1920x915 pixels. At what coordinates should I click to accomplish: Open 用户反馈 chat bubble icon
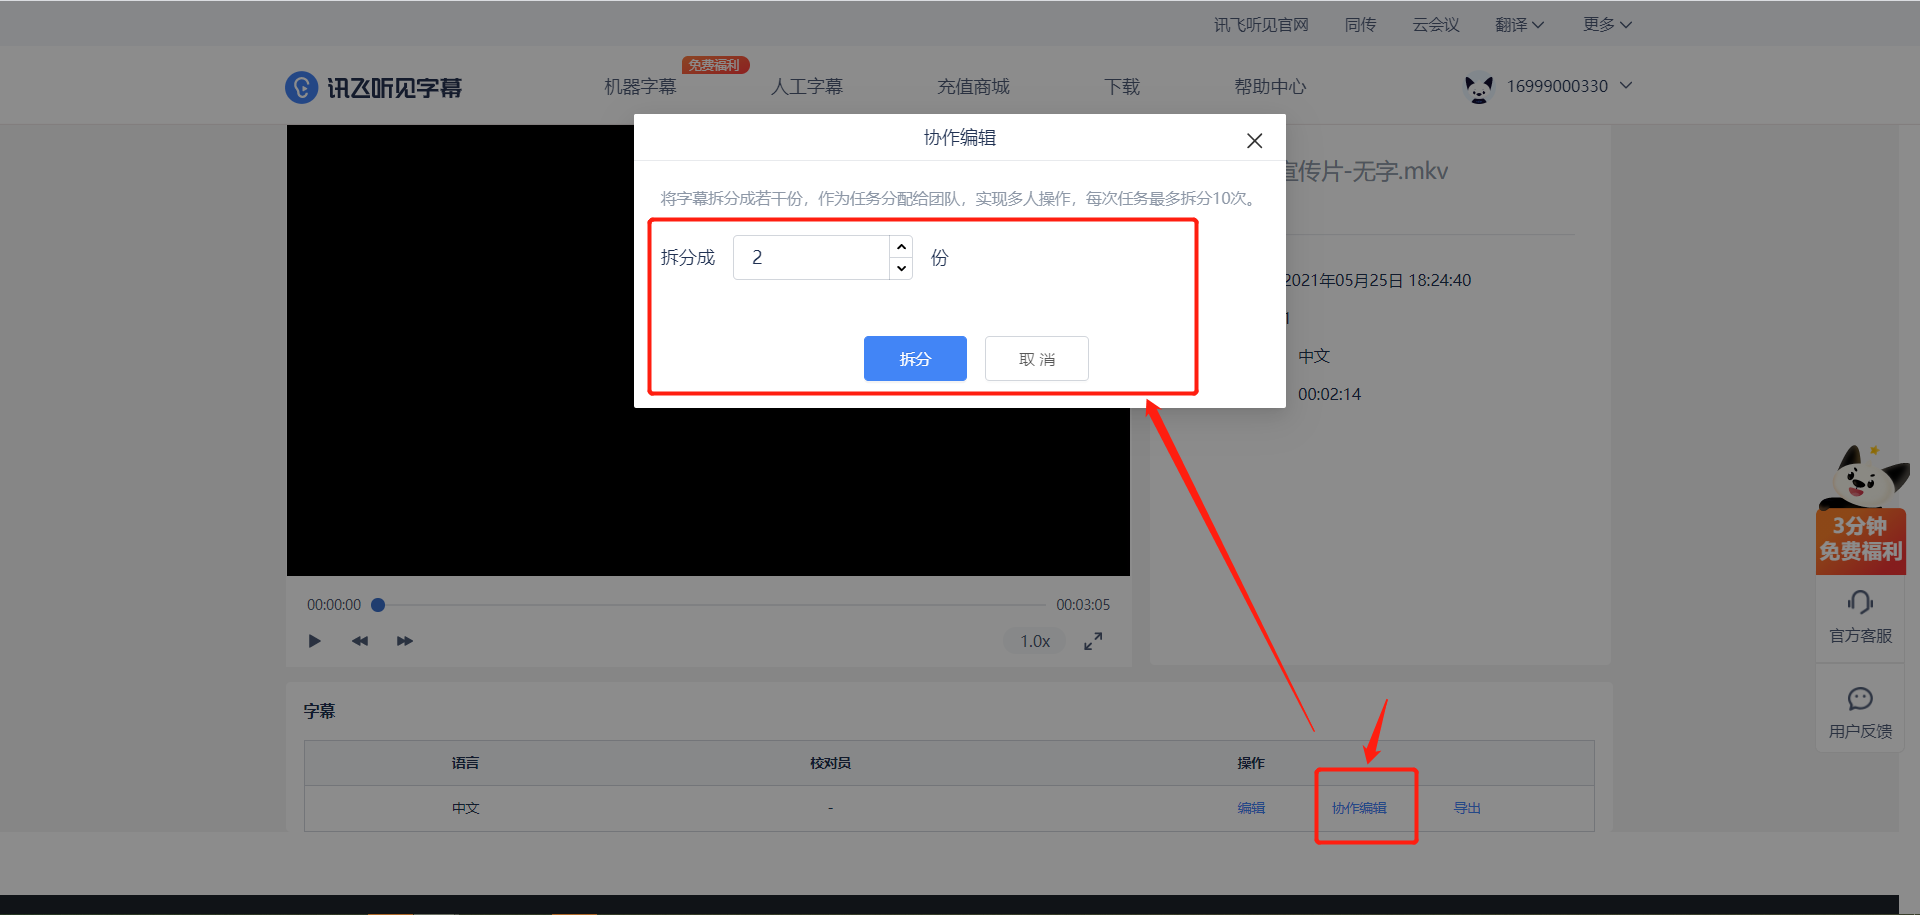tap(1860, 698)
